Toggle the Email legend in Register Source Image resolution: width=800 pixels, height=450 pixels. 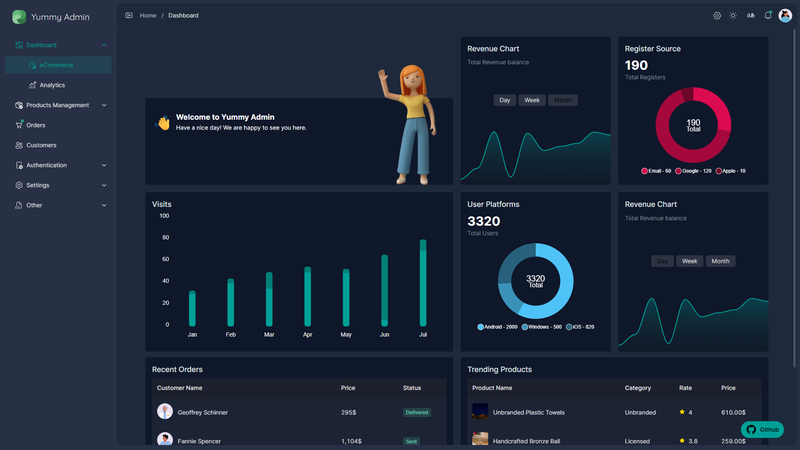coord(656,171)
